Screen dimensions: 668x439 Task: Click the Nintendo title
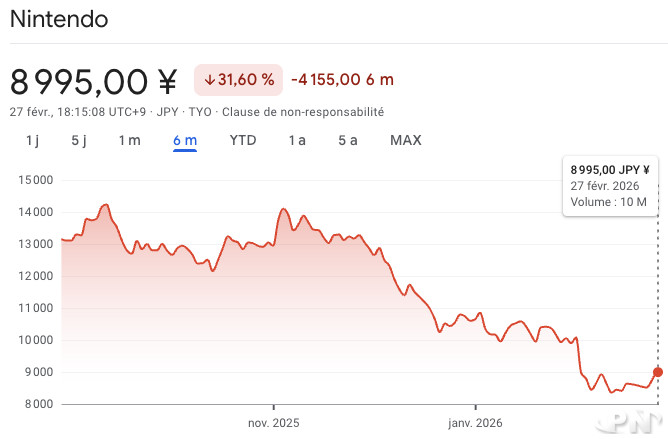(59, 19)
